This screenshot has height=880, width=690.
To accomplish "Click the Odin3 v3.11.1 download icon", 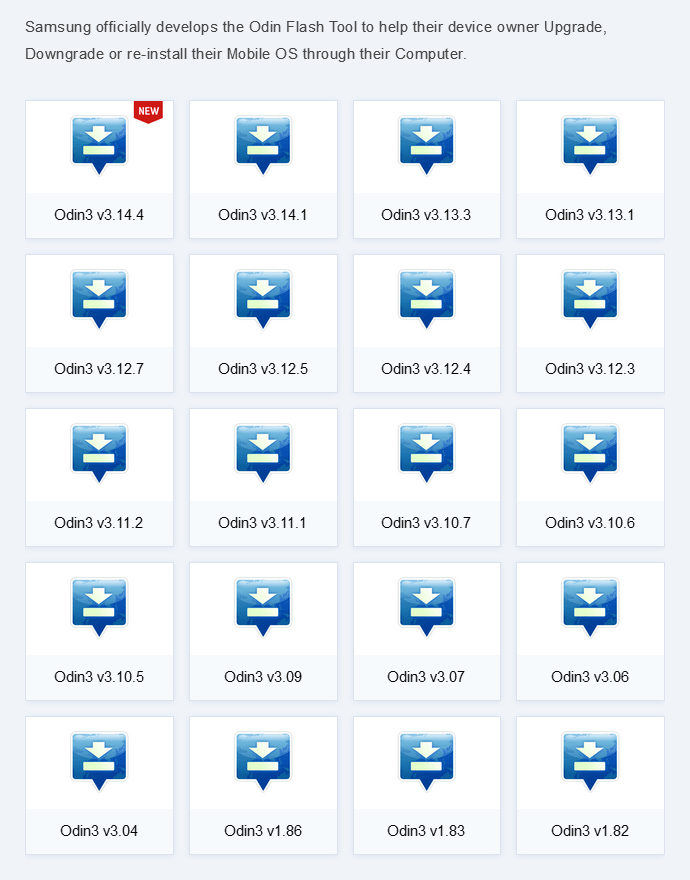I will click(x=263, y=453).
